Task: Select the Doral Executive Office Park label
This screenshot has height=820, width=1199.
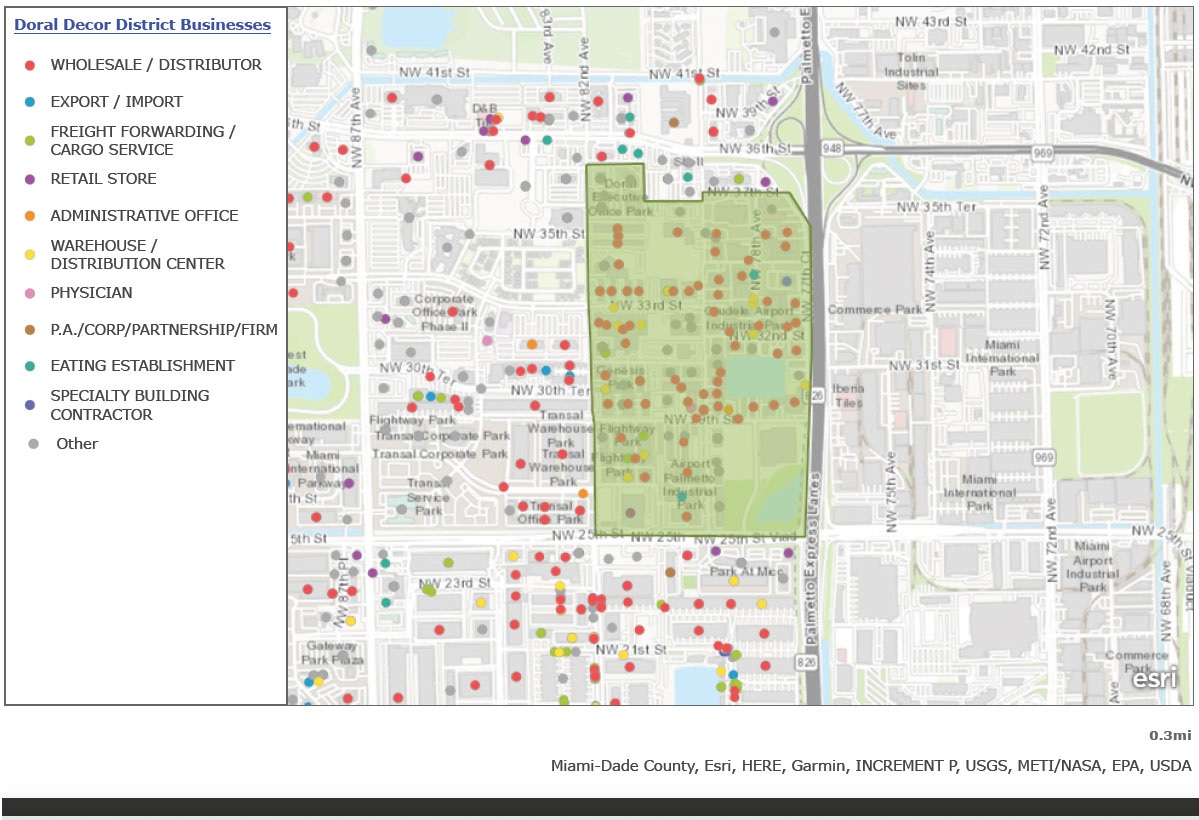Action: 619,198
